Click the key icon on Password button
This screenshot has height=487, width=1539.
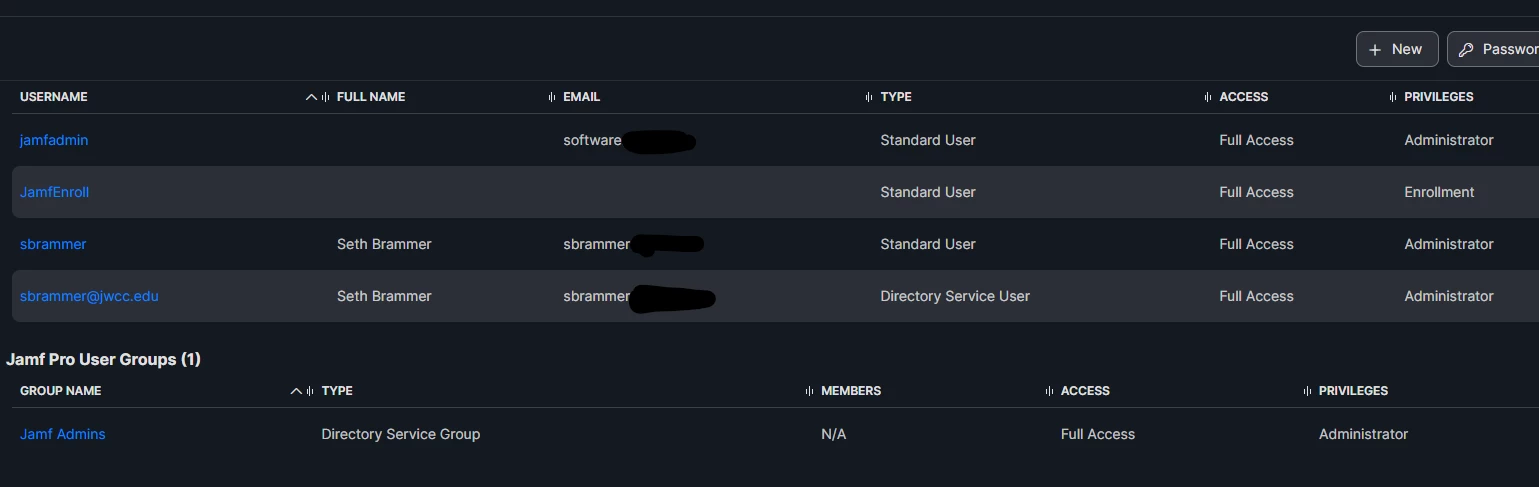[1466, 50]
